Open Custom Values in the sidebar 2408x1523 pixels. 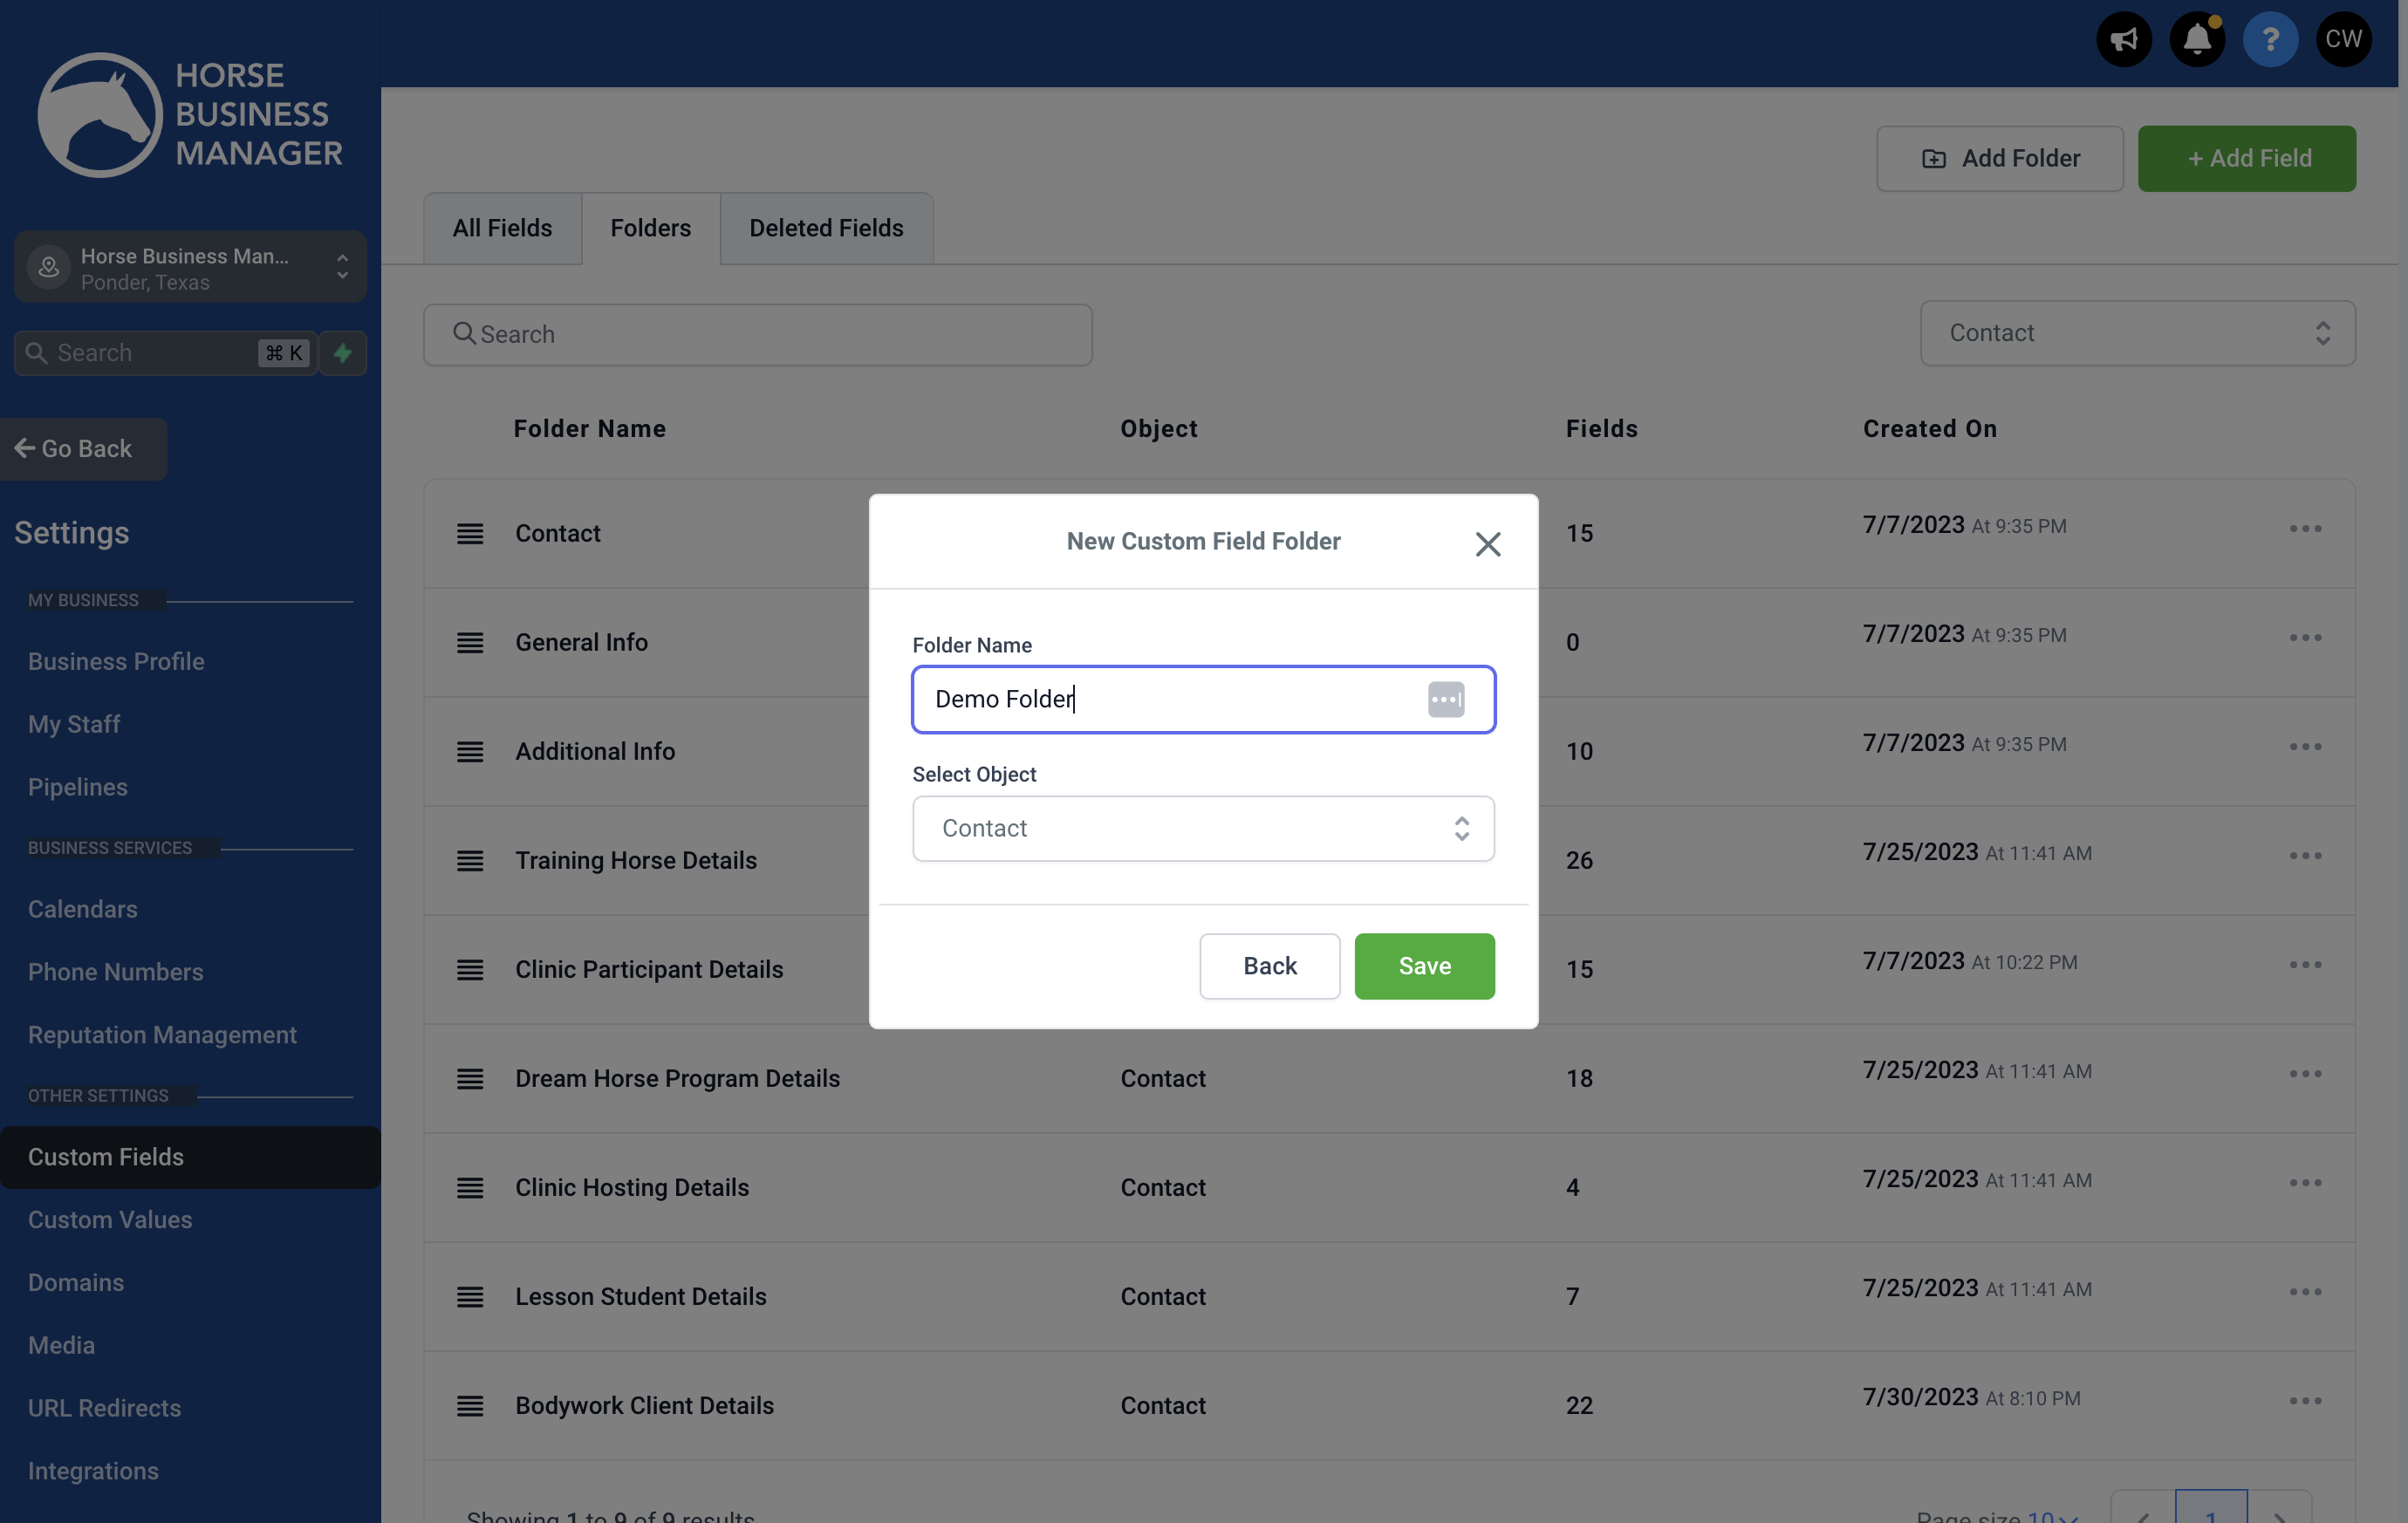tap(110, 1220)
